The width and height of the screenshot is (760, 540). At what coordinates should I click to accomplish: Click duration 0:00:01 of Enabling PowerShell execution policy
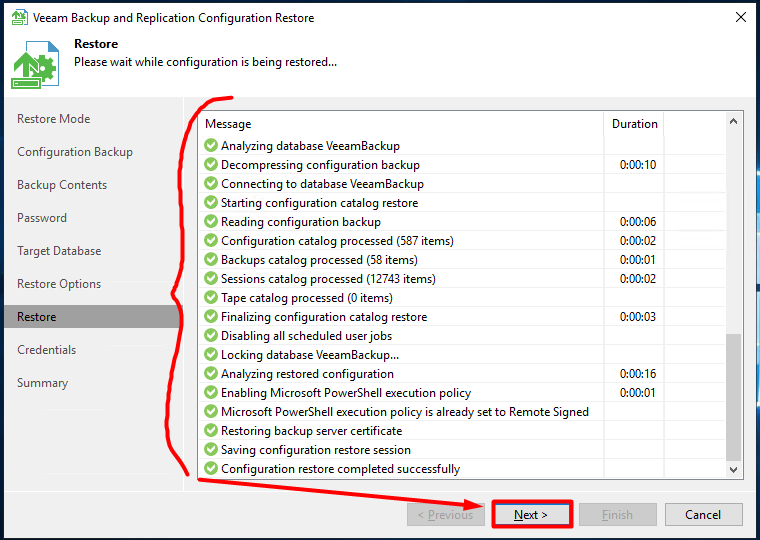pyautogui.click(x=638, y=393)
